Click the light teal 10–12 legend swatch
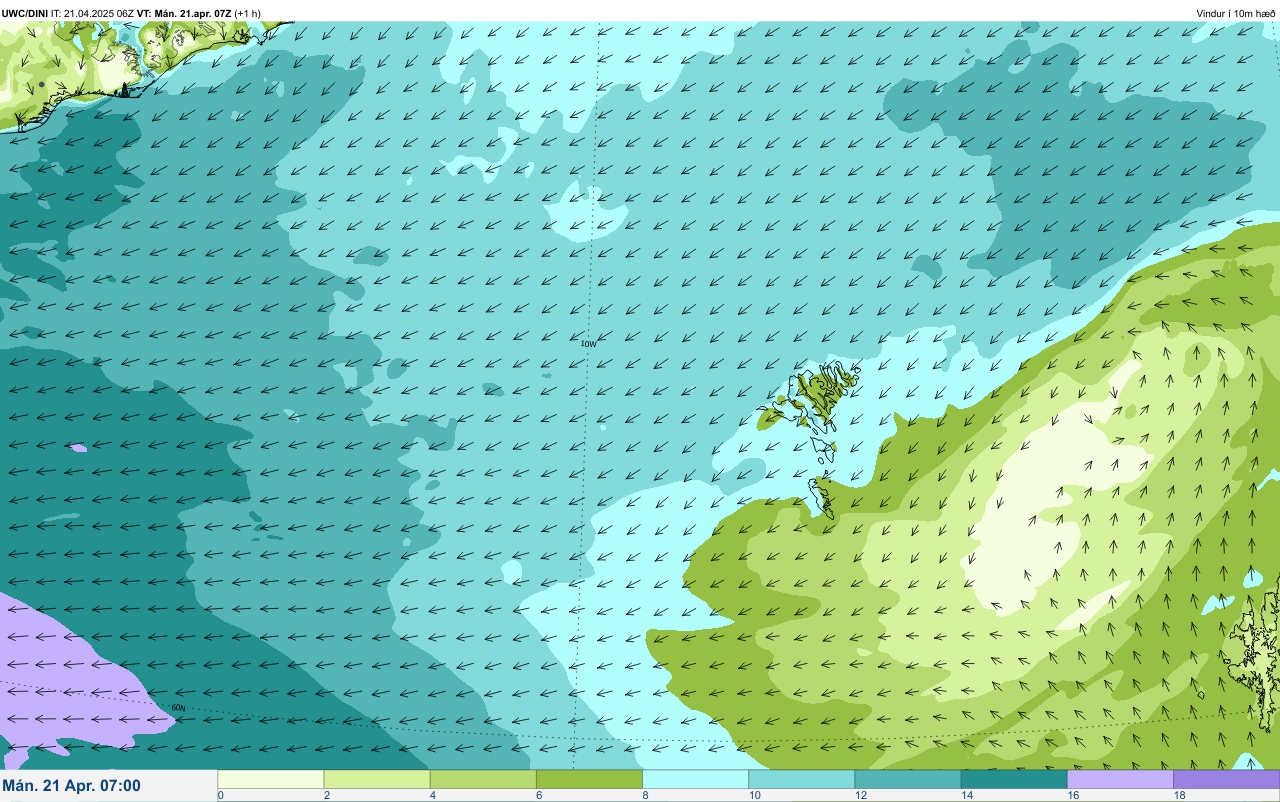Image resolution: width=1280 pixels, height=802 pixels. click(801, 779)
